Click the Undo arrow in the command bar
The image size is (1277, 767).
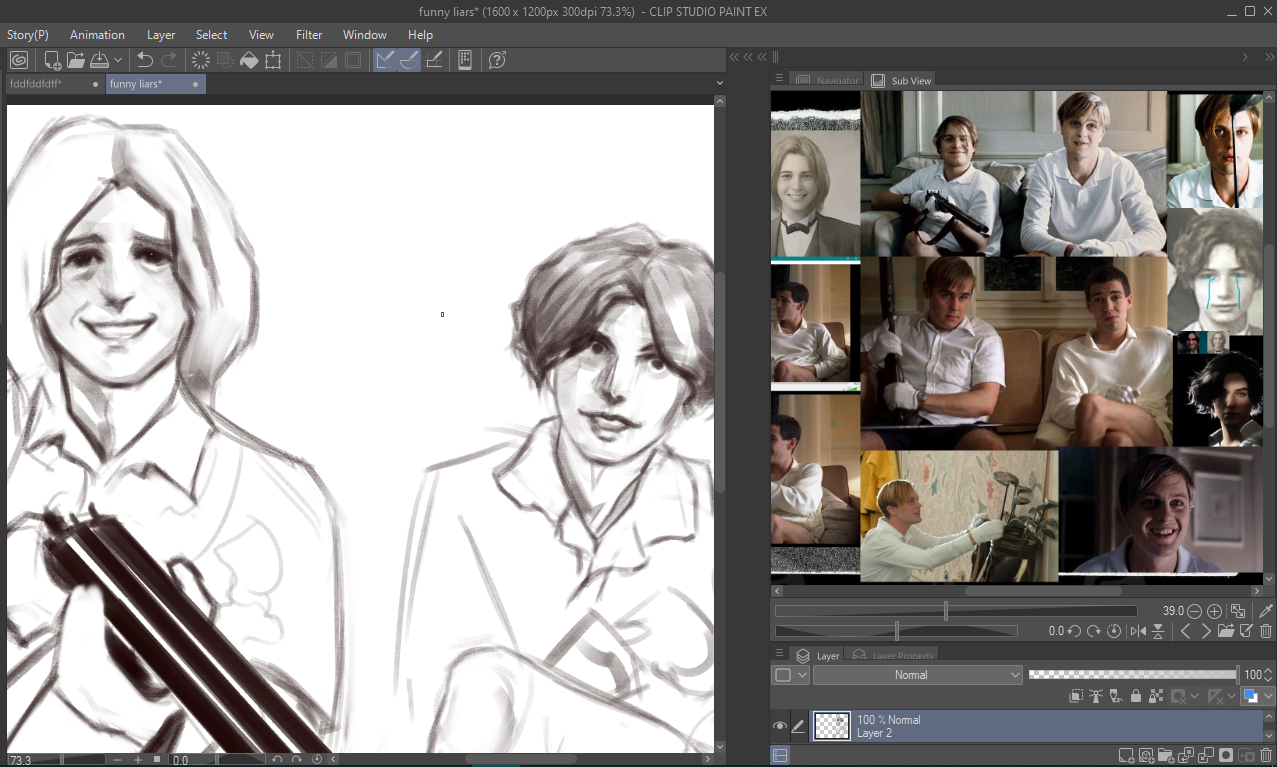(x=145, y=60)
